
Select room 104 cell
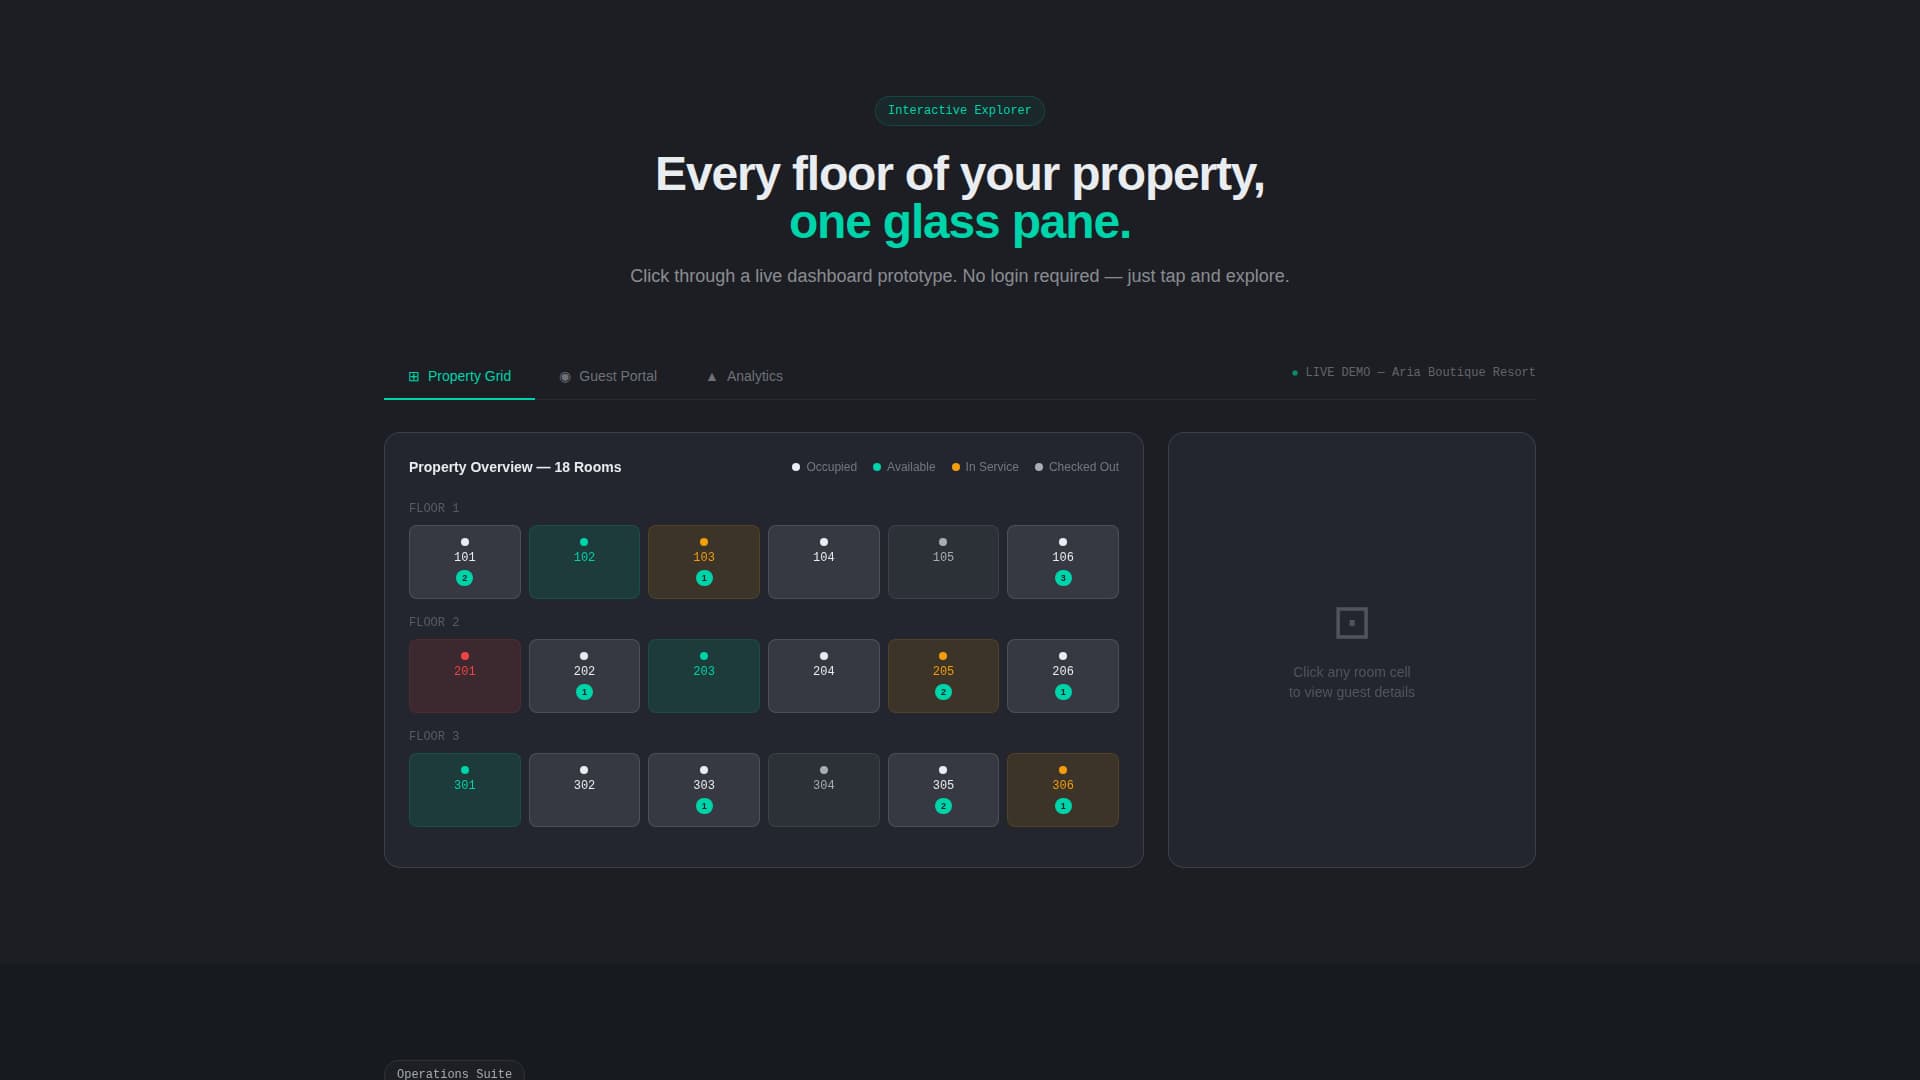coord(824,562)
